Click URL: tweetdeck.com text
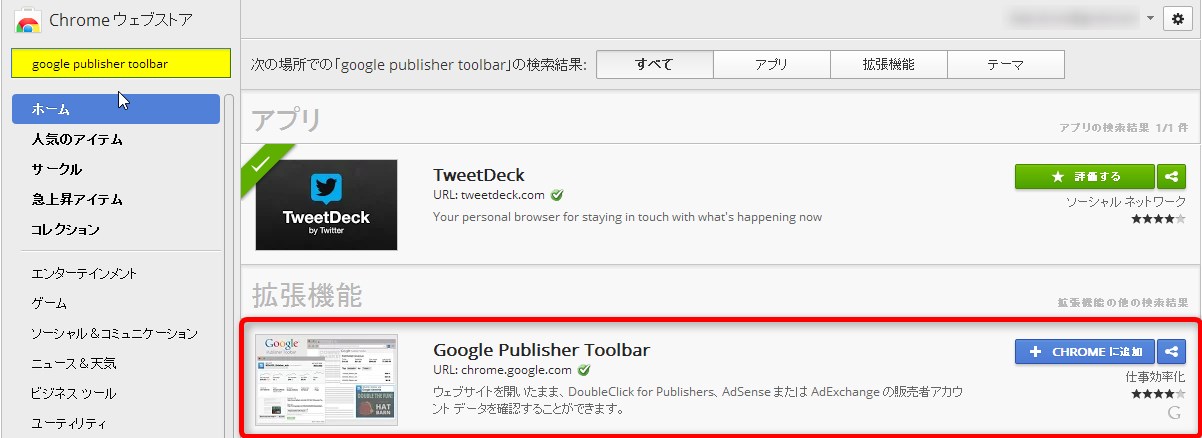Viewport: 1202px width, 438px height. pos(489,195)
